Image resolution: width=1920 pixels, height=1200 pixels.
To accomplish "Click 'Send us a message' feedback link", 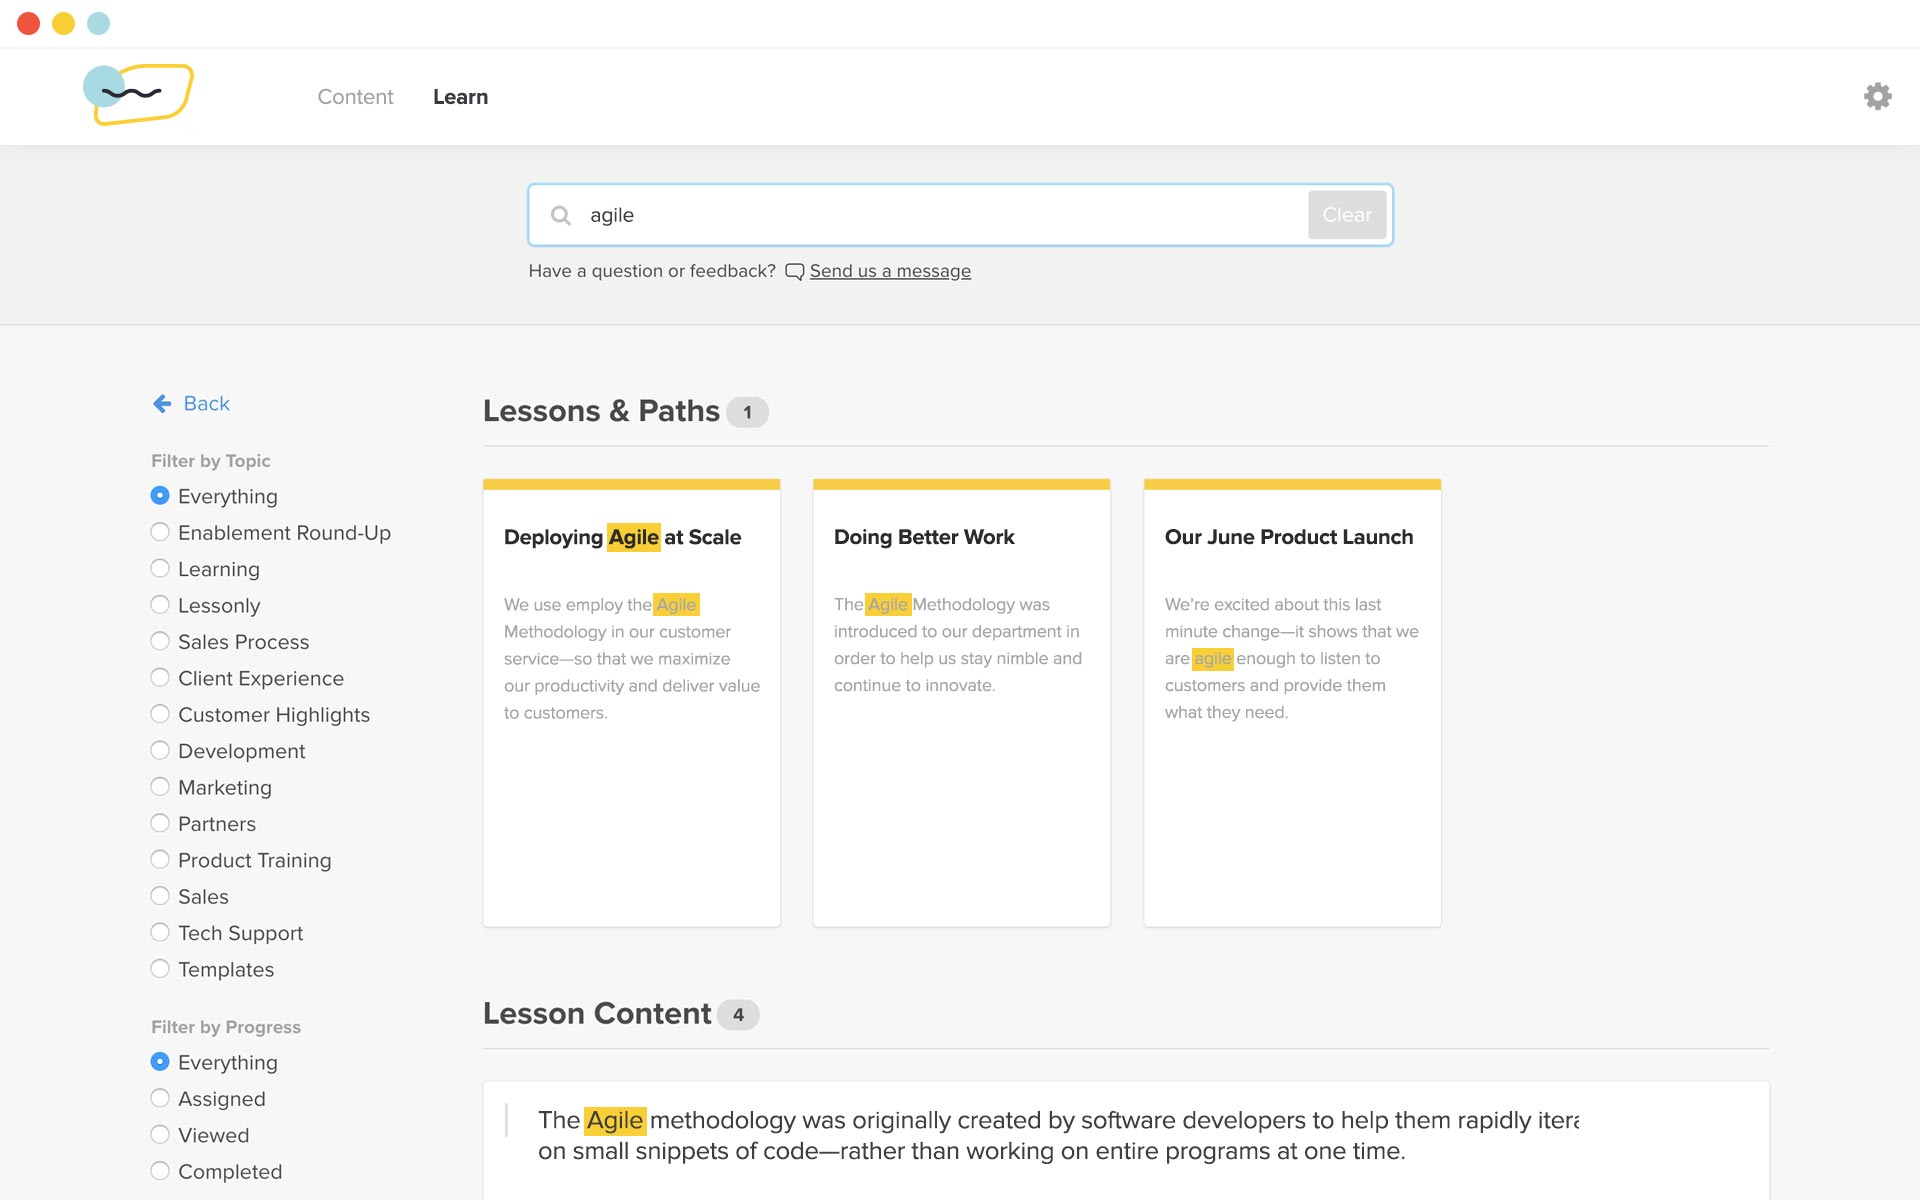I will [892, 271].
